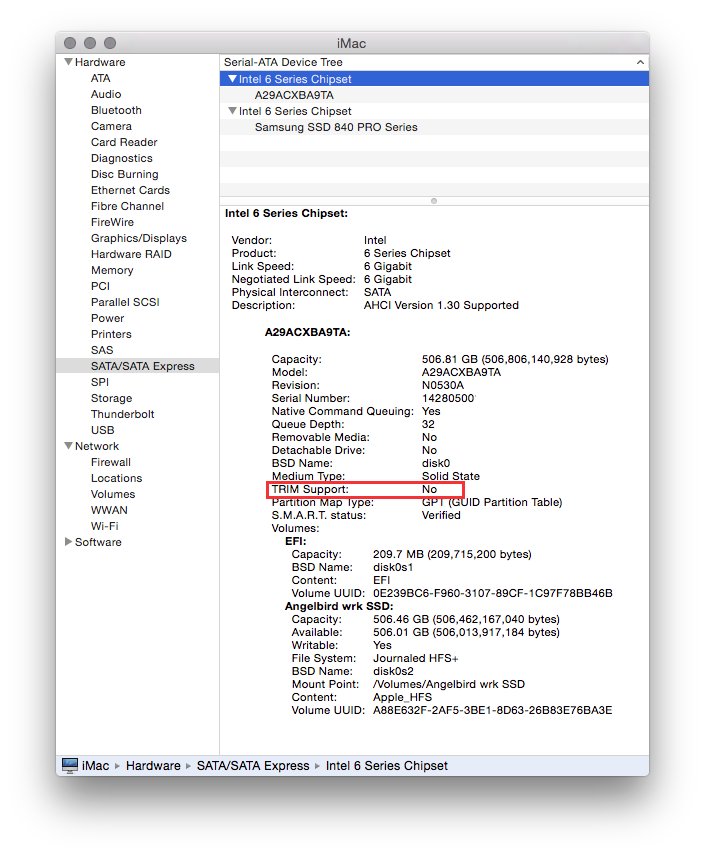This screenshot has width=705, height=856.
Task: Open Wi-Fi under Network
Action: 104,526
